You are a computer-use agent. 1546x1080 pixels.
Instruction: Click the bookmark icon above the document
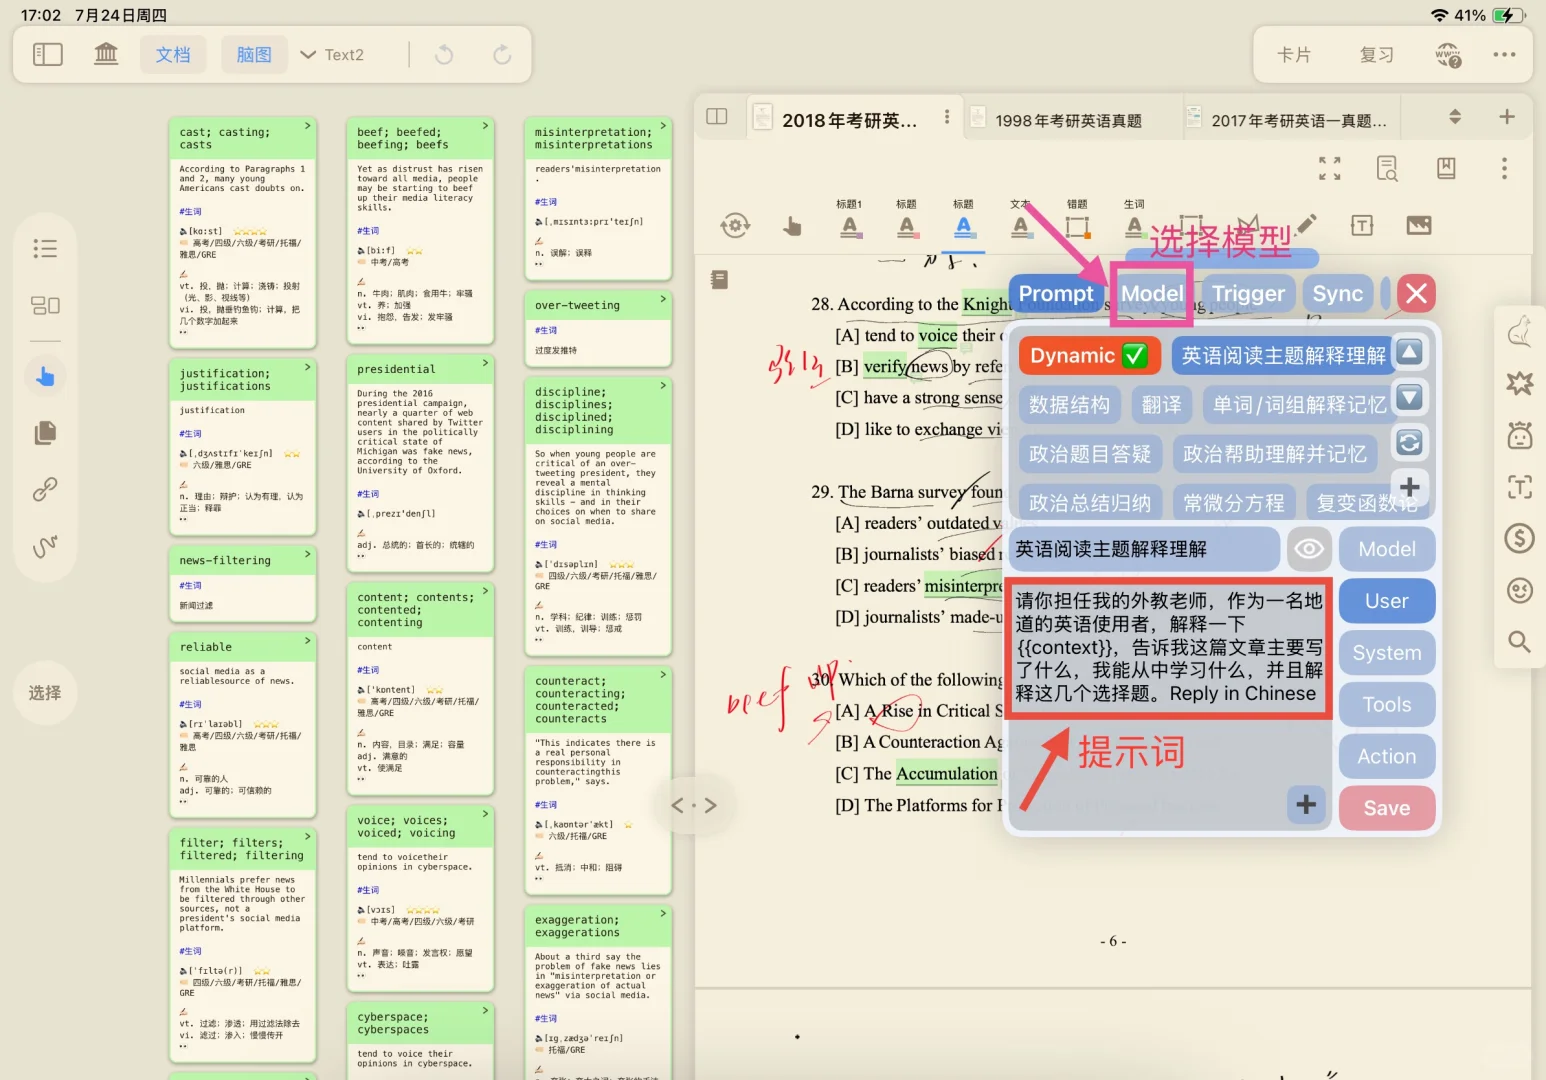tap(1446, 168)
